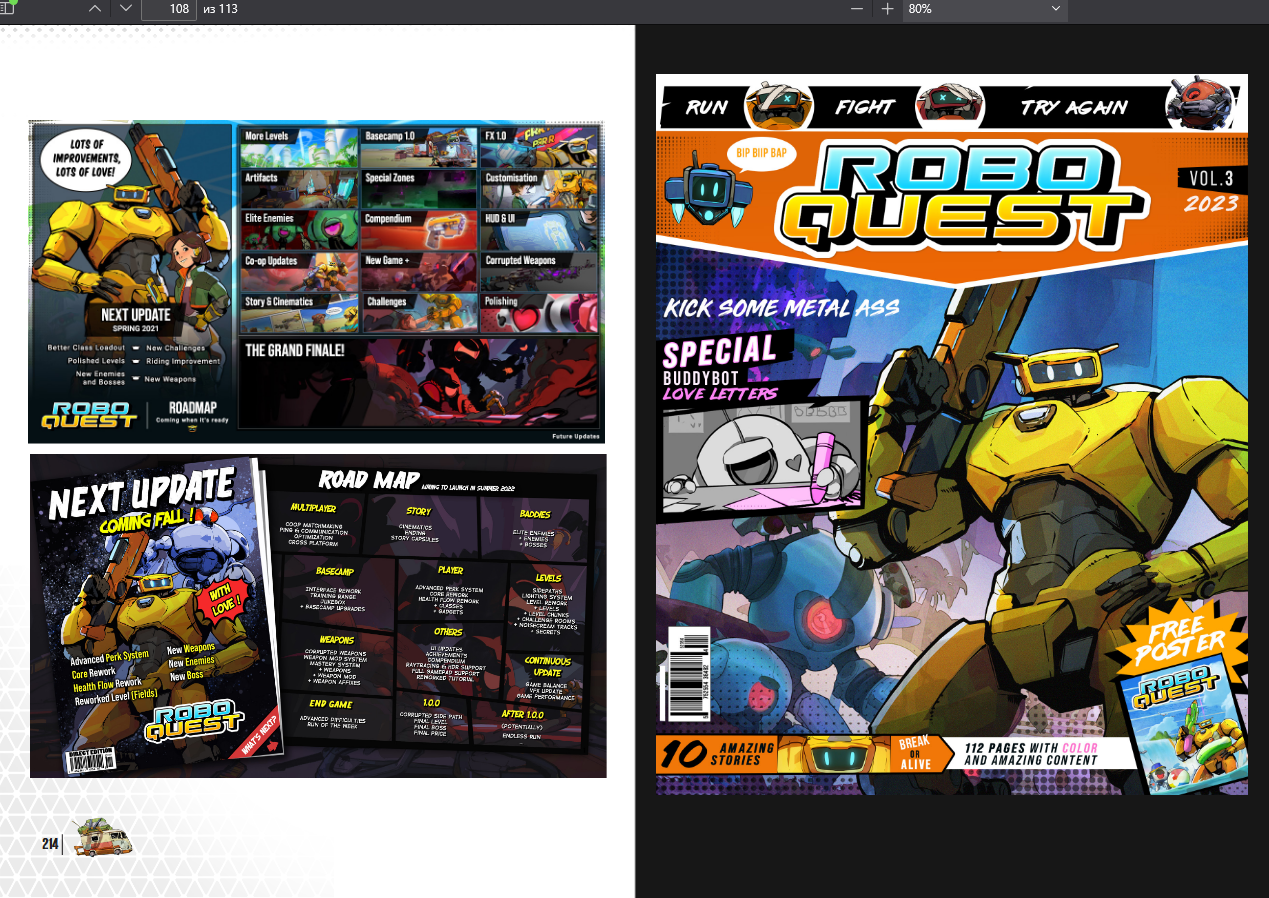Click the 'ROAD MAP' heading in lower image
The height and width of the screenshot is (898, 1269).
369,479
